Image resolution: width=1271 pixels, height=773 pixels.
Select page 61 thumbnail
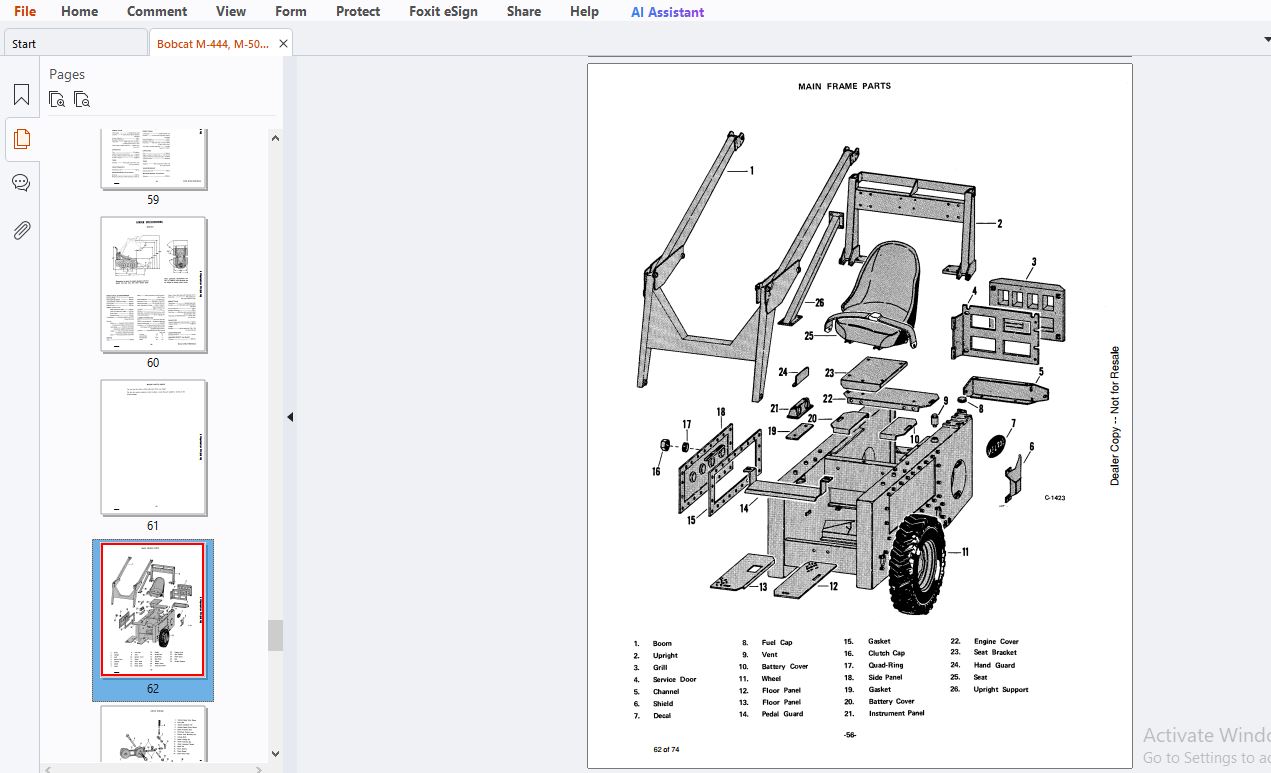click(x=153, y=447)
